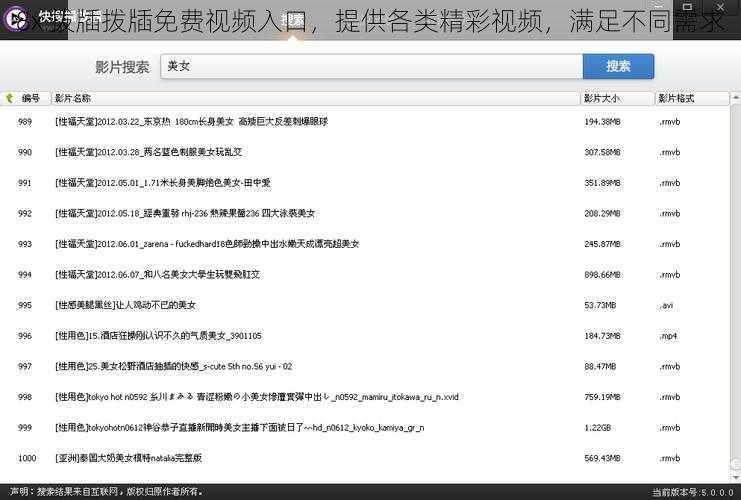Click the .rmvb format cell in row 1000

(670, 458)
